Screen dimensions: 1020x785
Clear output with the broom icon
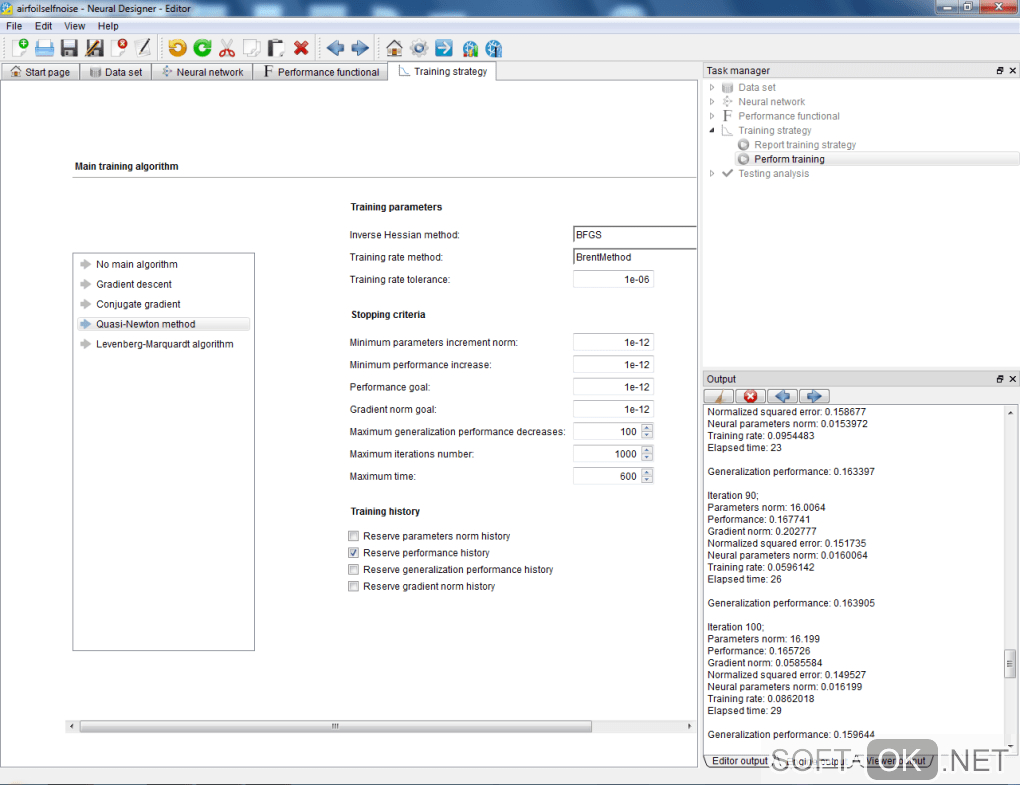[719, 396]
